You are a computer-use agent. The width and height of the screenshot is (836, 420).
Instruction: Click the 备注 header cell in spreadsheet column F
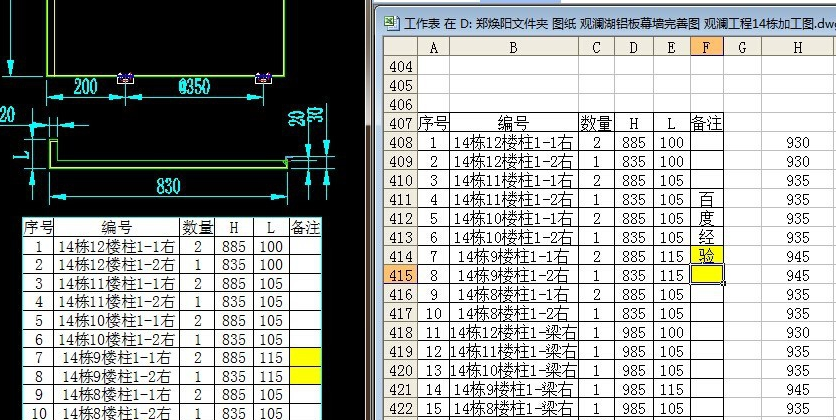point(706,124)
